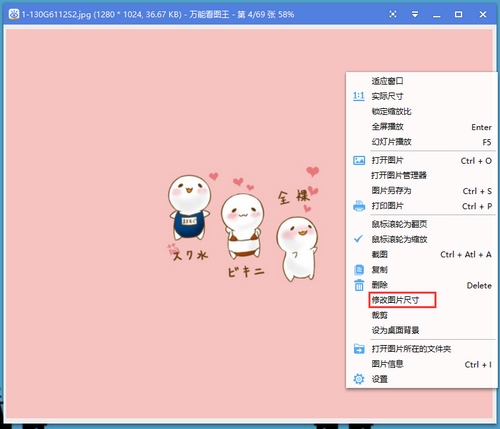Image resolution: width=500 pixels, height=429 pixels.
Task: Click the checkmark beside 鼠标滚轮为缩放
Action: click(358, 239)
